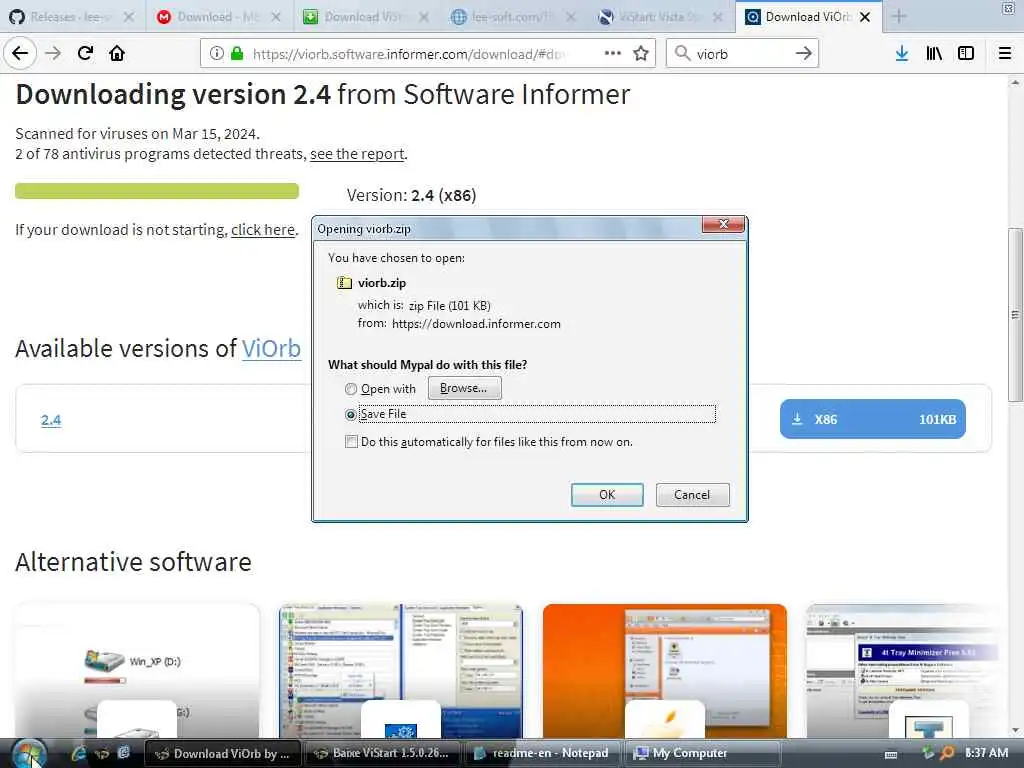
Task: Select the active Download ViOrb tab
Action: tap(807, 17)
